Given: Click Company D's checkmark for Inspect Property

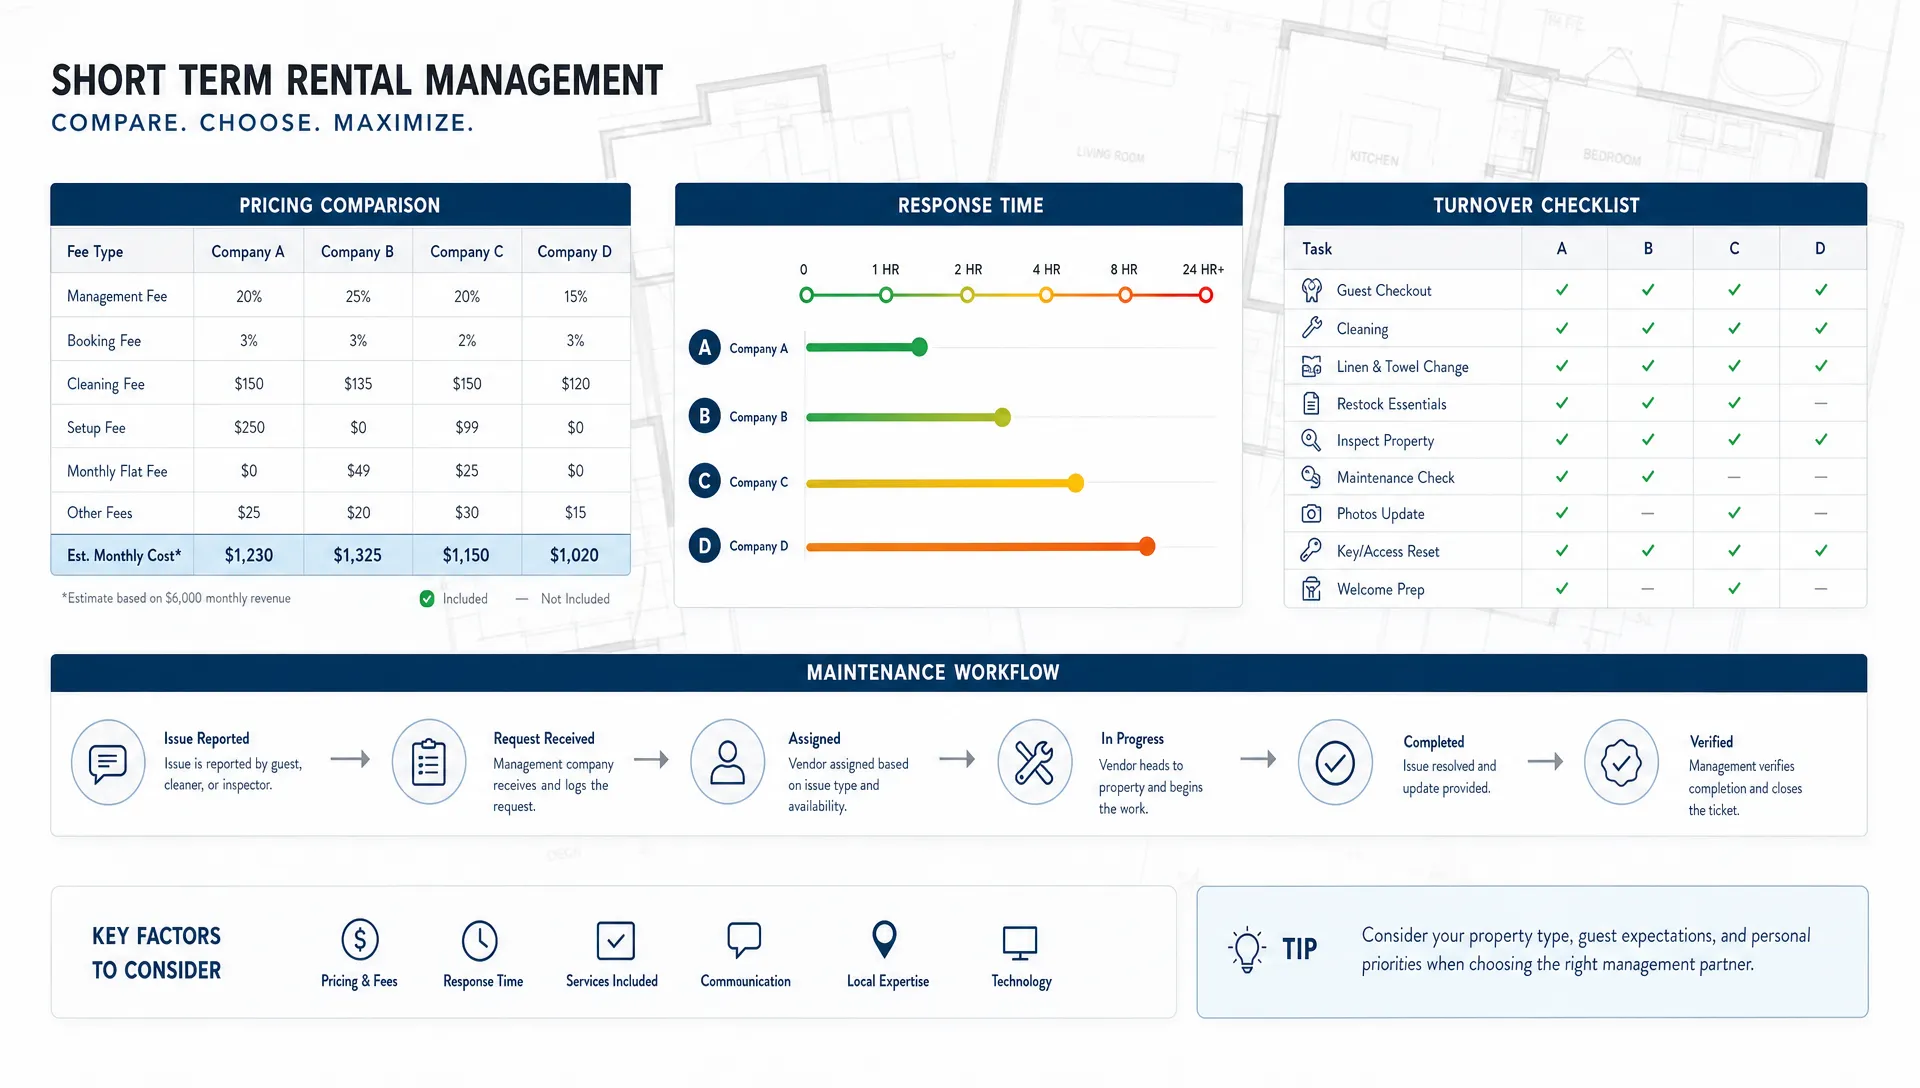Looking at the screenshot, I should (1821, 440).
